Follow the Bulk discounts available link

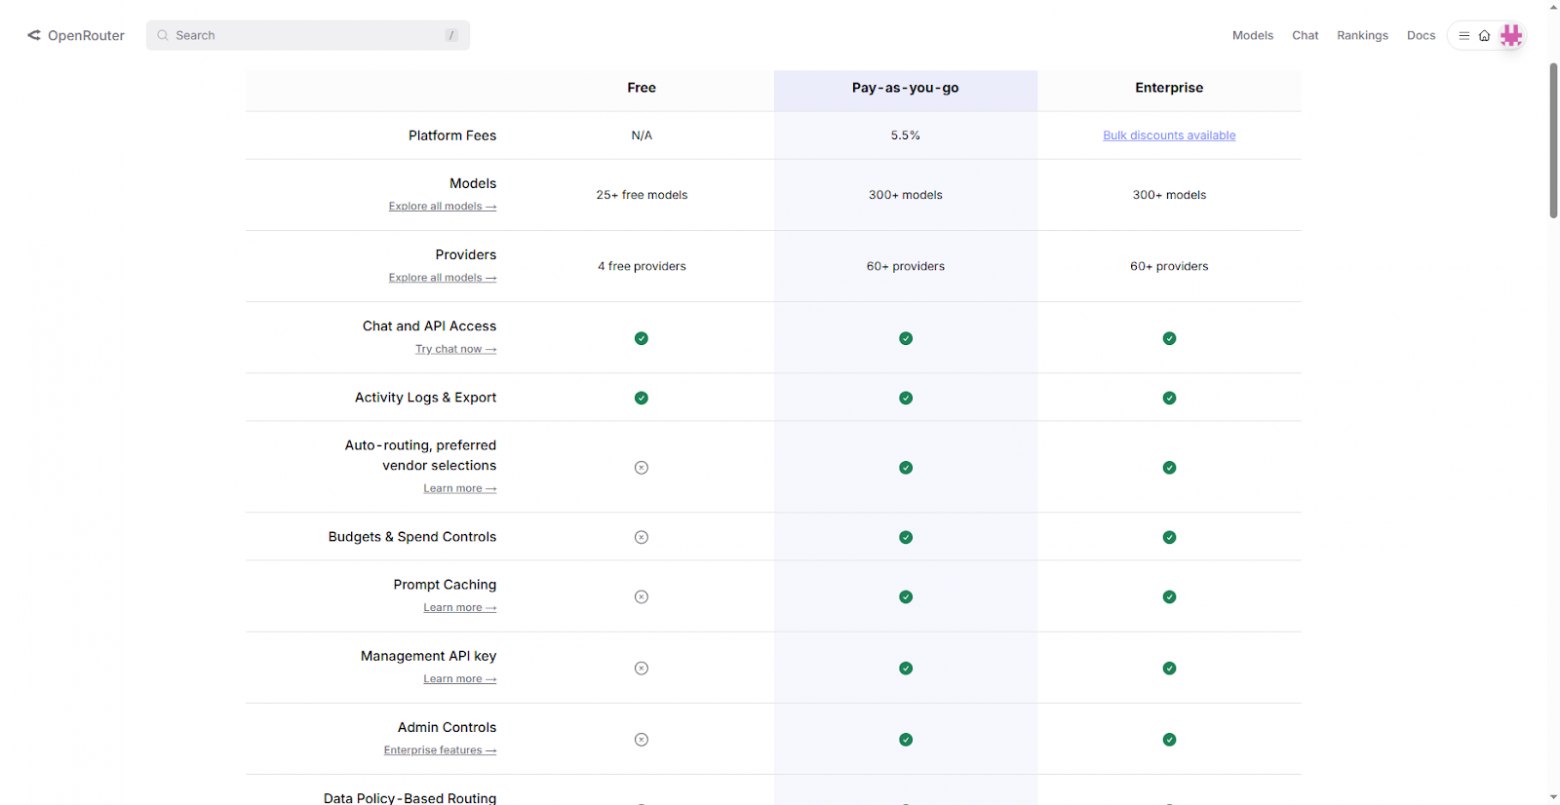[x=1169, y=135]
